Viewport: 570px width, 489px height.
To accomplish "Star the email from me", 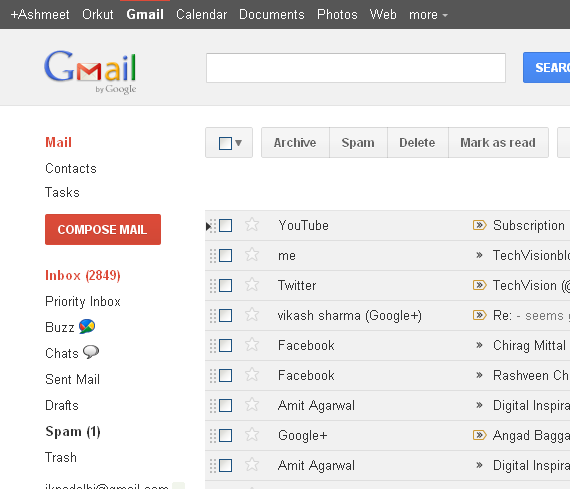I will click(x=252, y=255).
